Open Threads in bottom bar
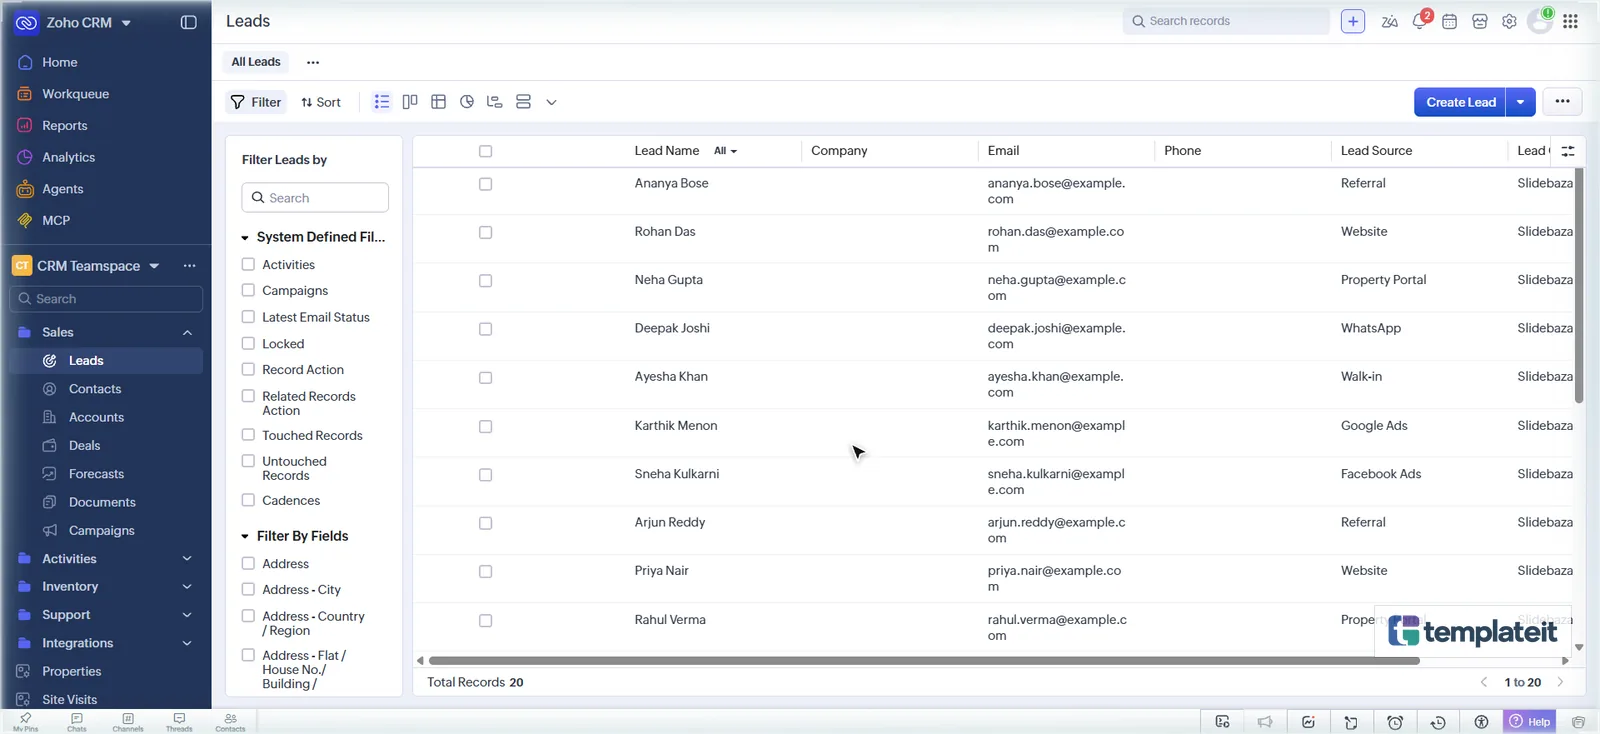The width and height of the screenshot is (1600, 734). 179,722
